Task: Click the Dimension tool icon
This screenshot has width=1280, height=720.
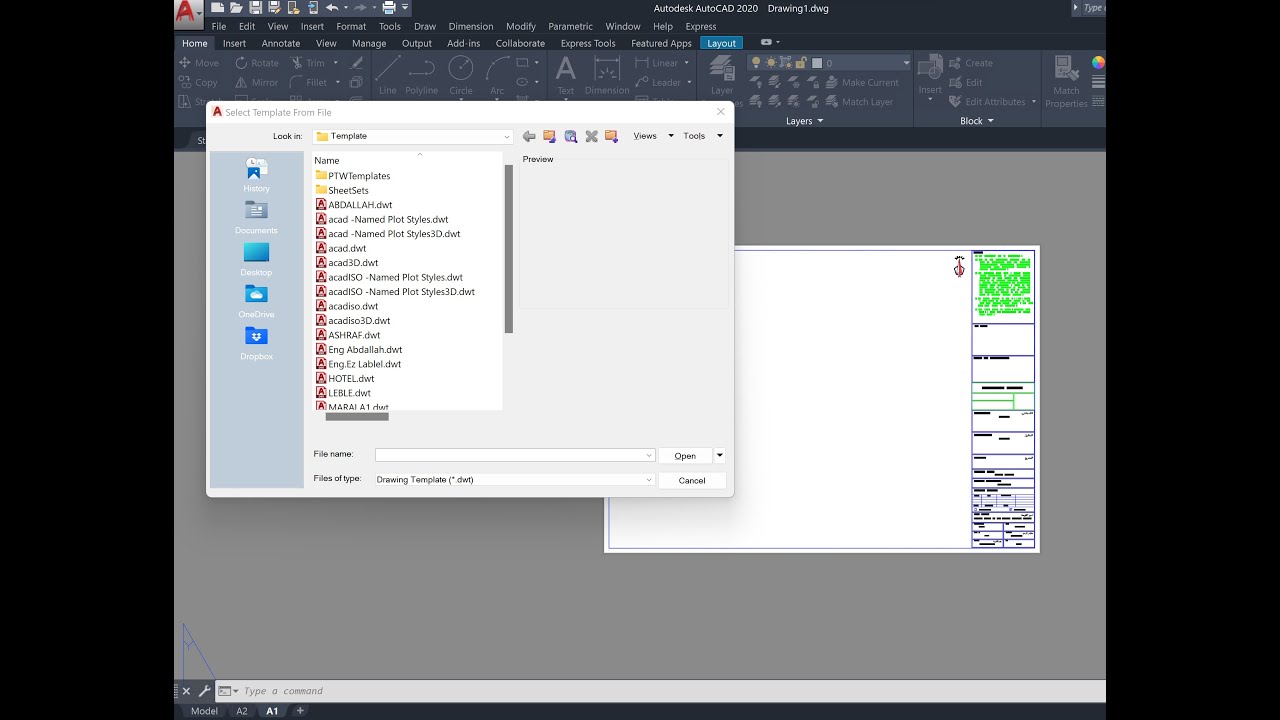Action: (607, 76)
